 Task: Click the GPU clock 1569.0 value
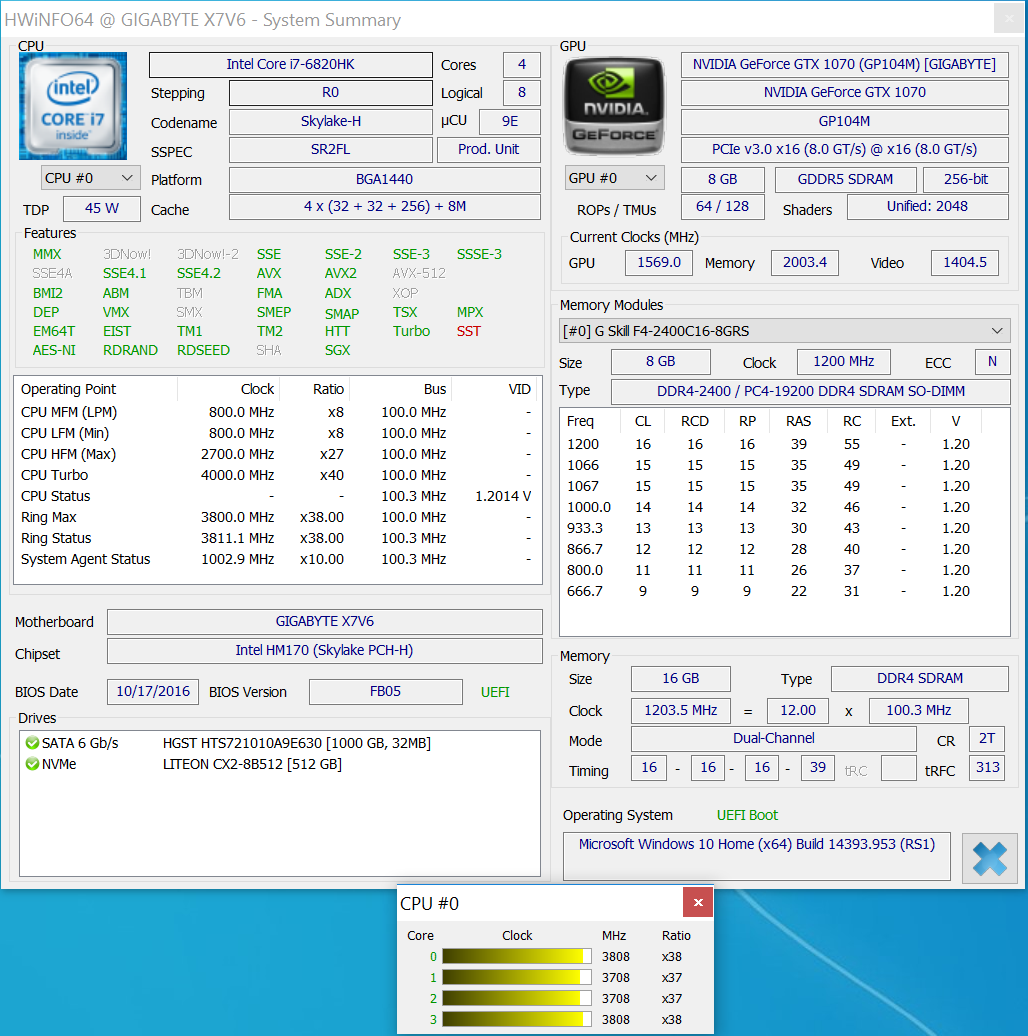659,263
